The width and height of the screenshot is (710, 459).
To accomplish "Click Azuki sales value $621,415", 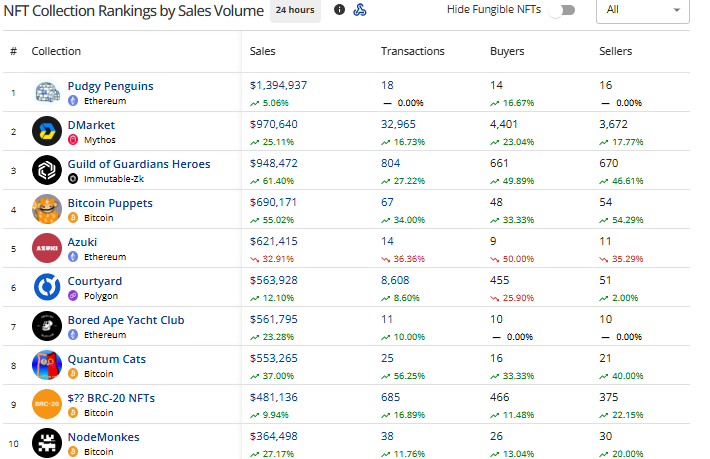I will [273, 241].
